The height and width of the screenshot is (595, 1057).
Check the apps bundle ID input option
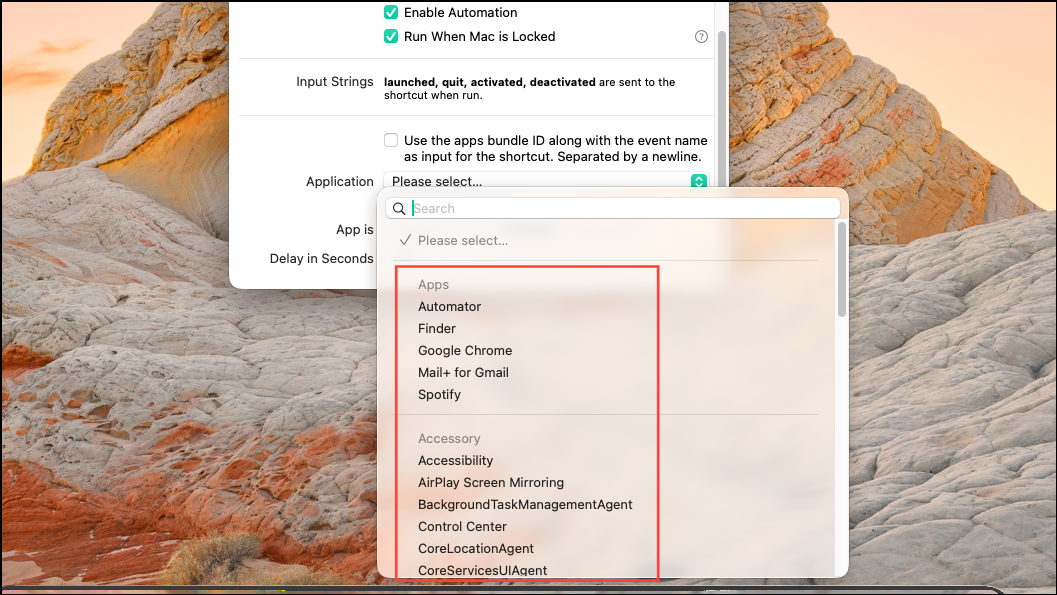tap(391, 140)
